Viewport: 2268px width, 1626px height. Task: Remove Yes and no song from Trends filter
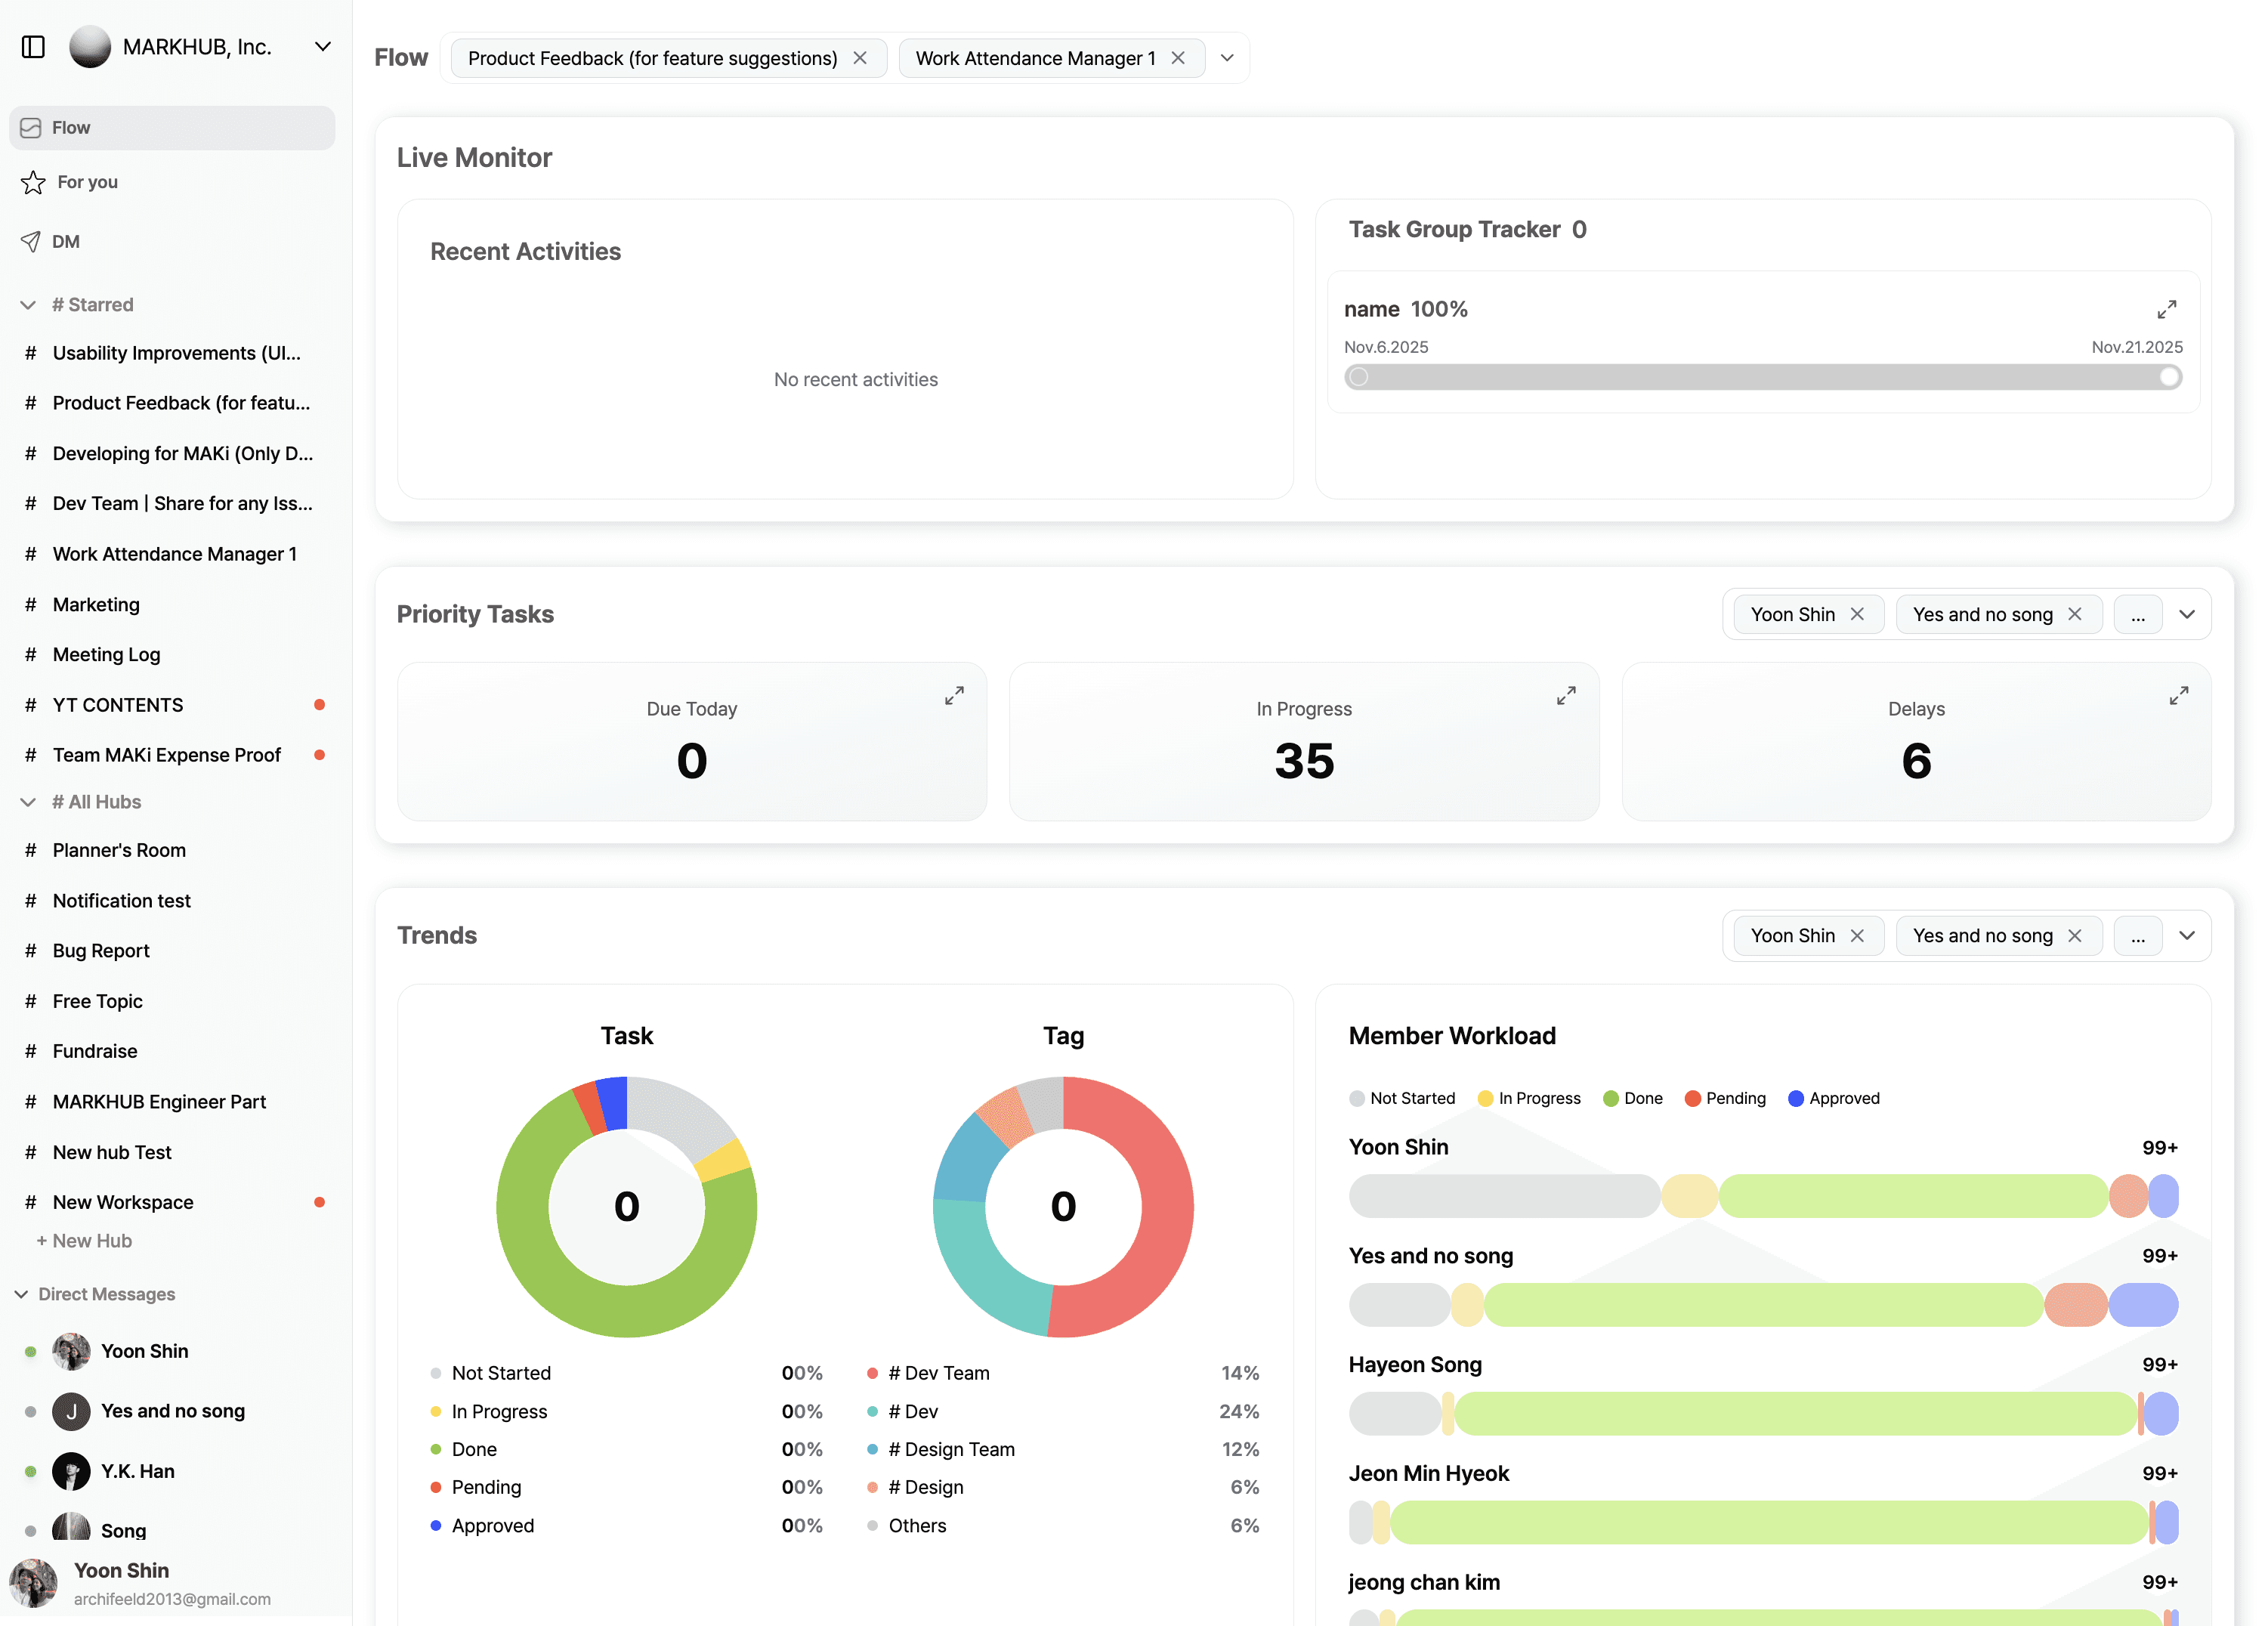pyautogui.click(x=2075, y=935)
